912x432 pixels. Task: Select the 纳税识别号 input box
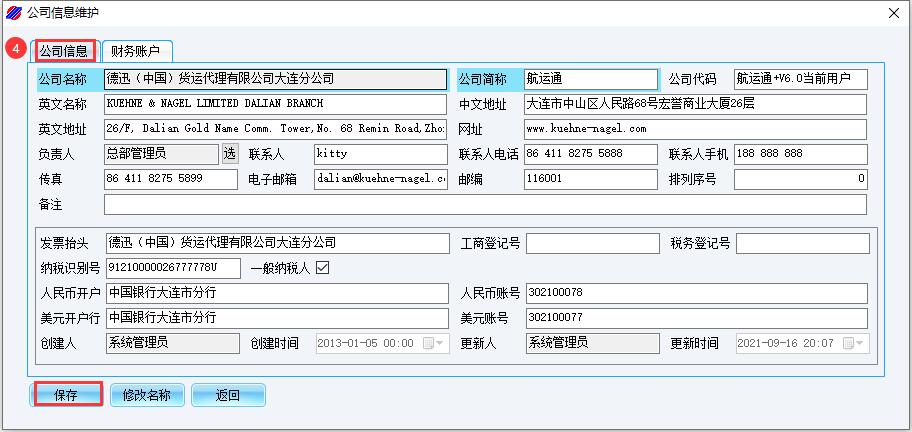[172, 268]
